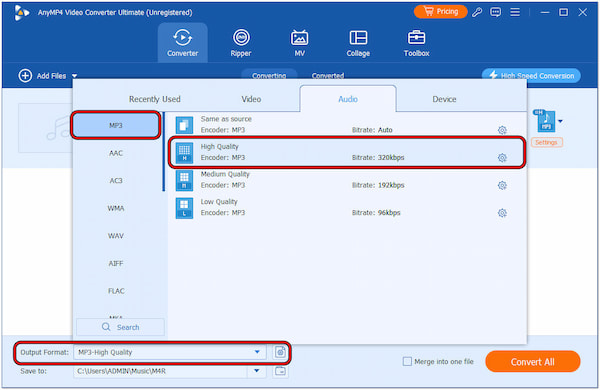The image size is (600, 390).
Task: Select WMA in the format list
Action: [x=116, y=208]
